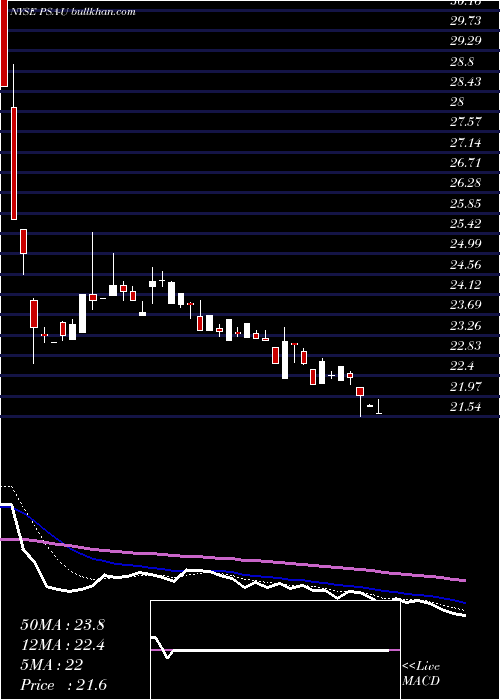Select the 22.83 price axis label

(x=466, y=346)
